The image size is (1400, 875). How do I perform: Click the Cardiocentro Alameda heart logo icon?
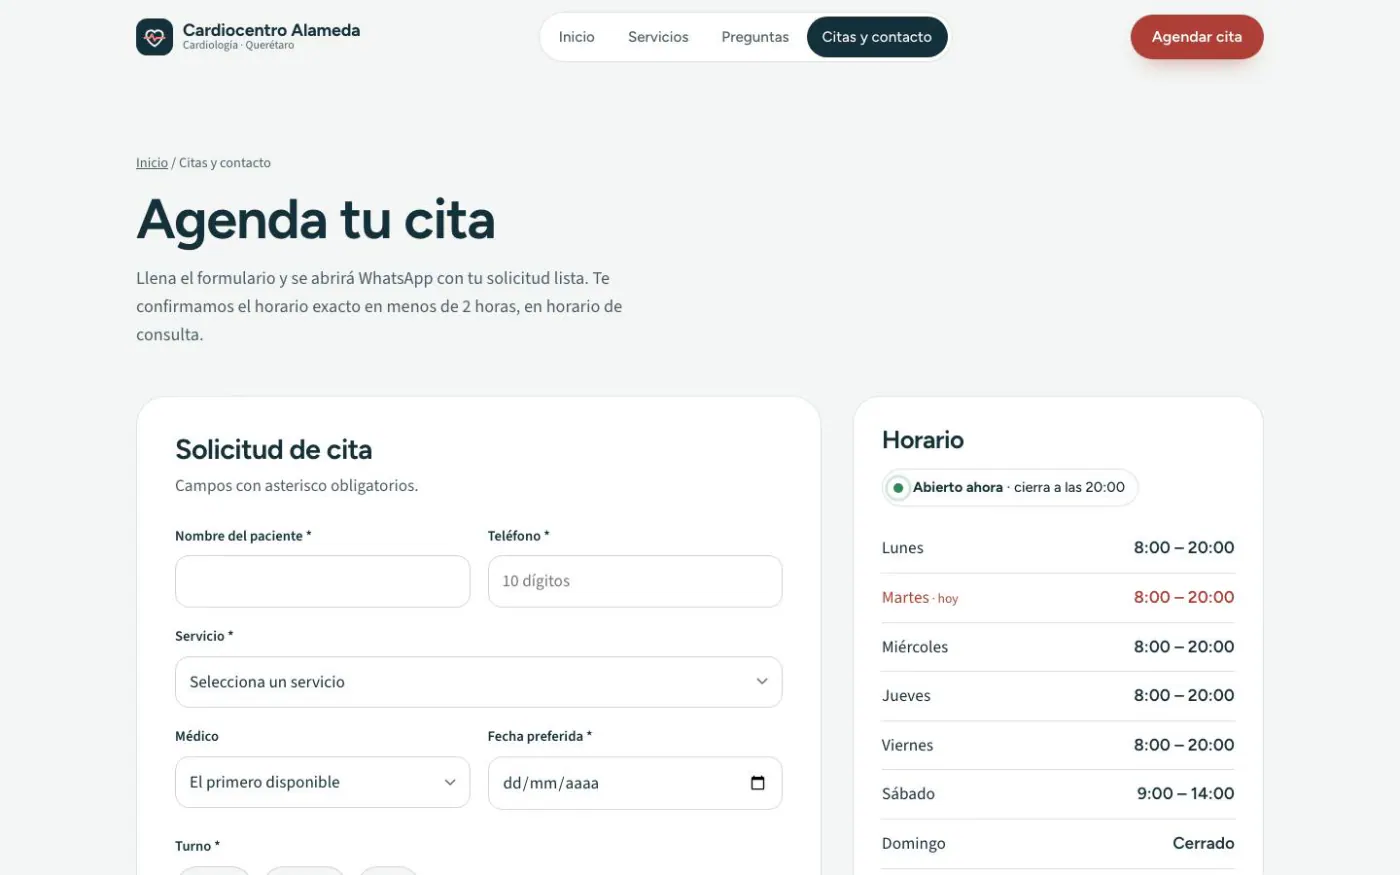154,37
